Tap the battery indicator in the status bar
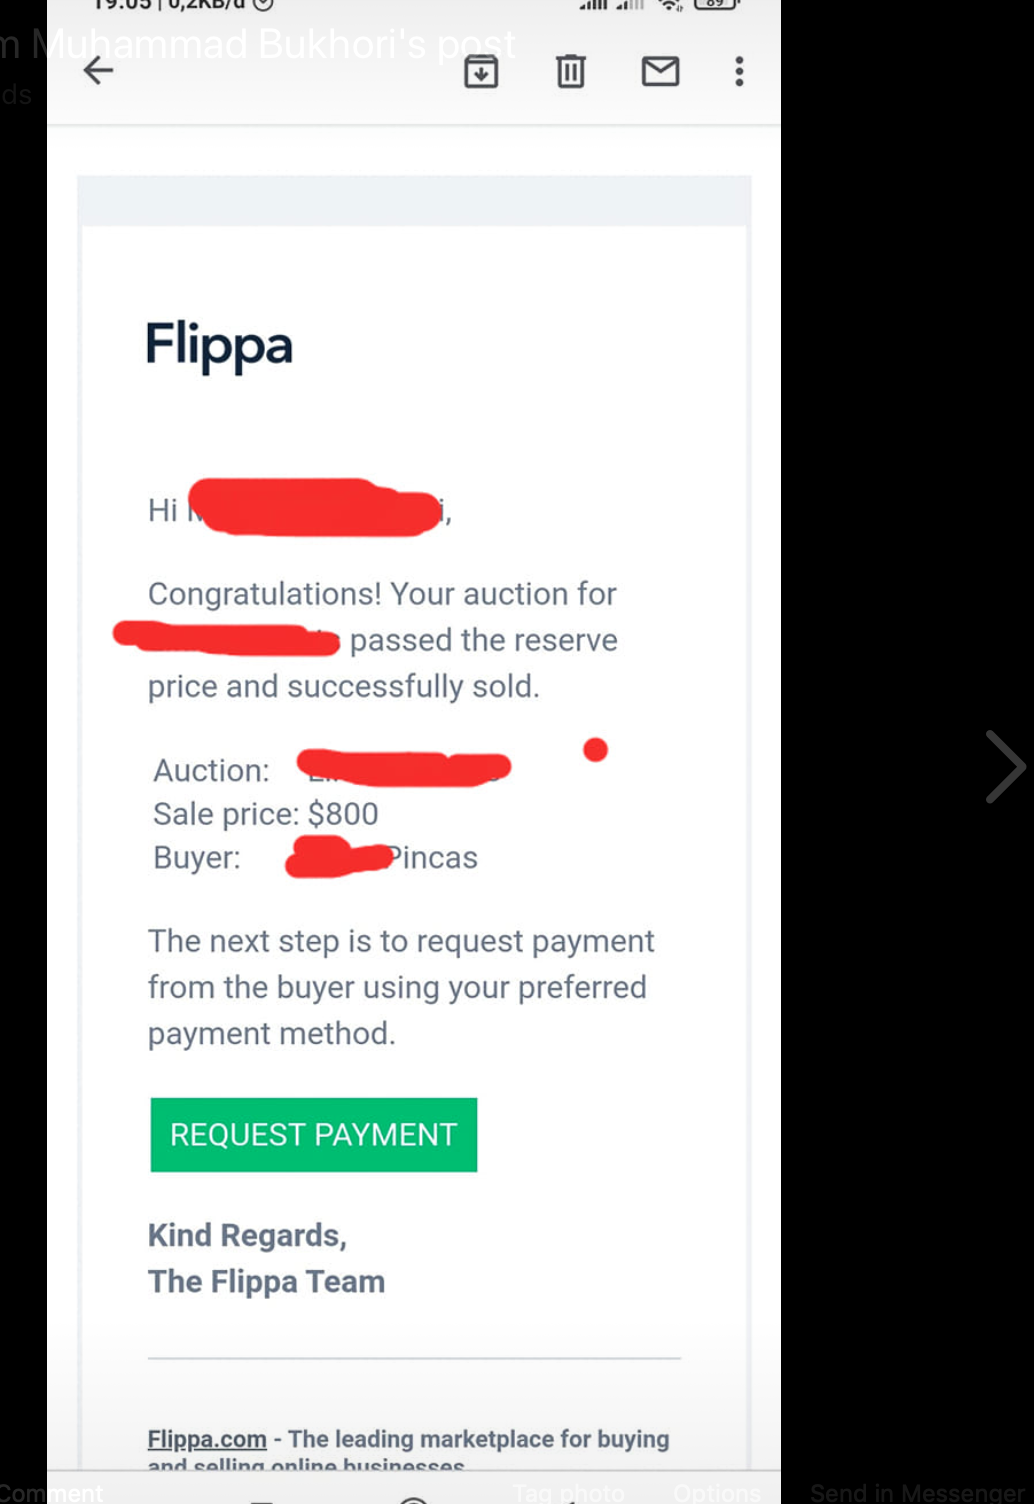The image size is (1034, 1504). 716,4
